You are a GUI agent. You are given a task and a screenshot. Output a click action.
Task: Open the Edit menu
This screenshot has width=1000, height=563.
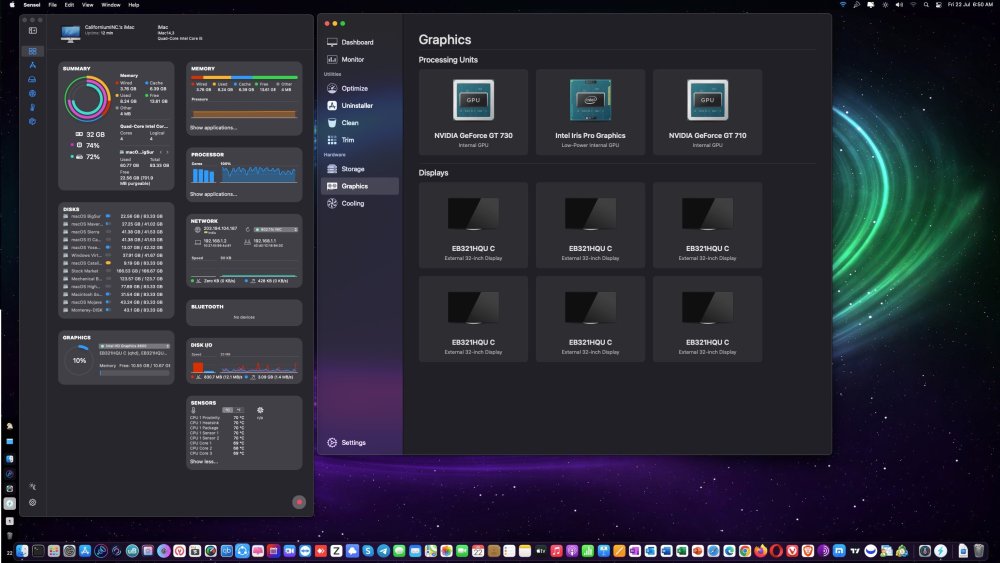[69, 4]
